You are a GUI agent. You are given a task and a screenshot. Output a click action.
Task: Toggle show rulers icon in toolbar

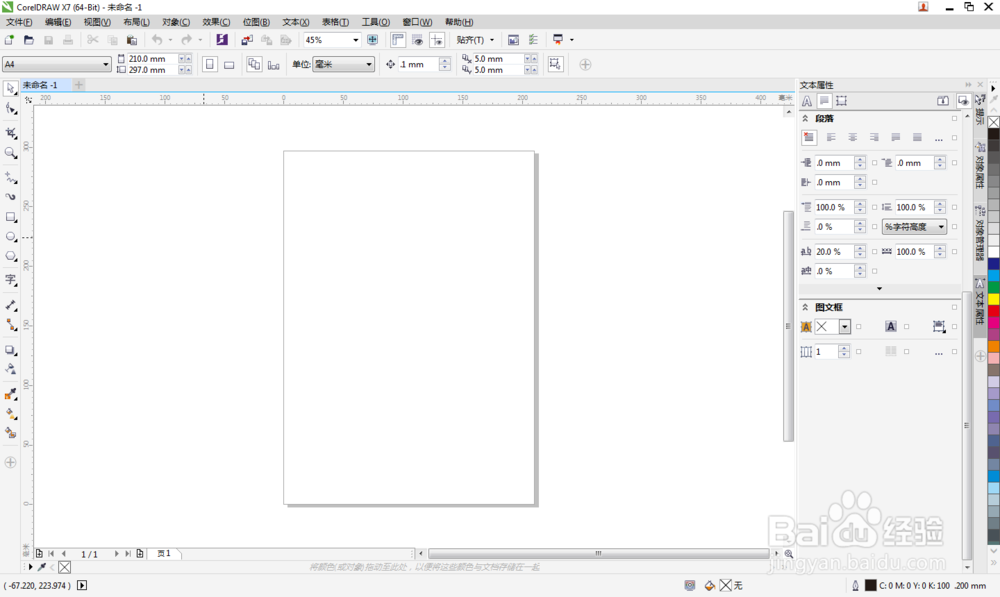(x=398, y=40)
